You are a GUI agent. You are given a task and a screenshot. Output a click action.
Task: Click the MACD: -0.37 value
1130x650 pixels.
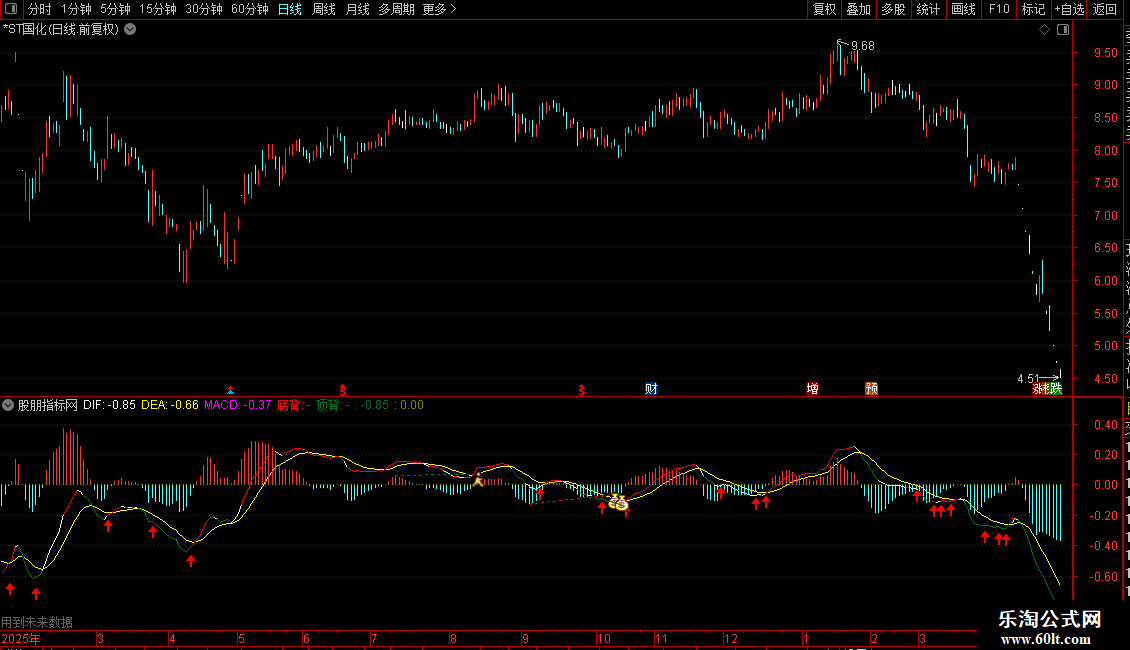[x=237, y=405]
